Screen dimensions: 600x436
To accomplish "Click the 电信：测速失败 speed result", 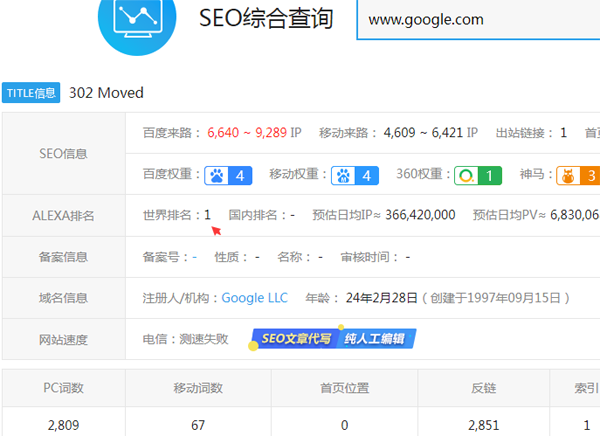I will point(185,339).
